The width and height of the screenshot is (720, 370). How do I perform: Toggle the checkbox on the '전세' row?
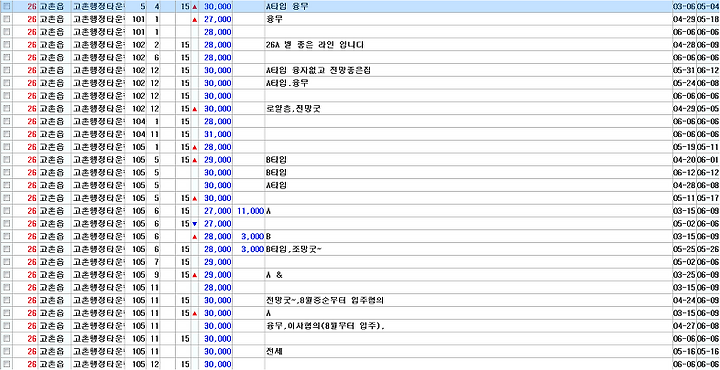6,351
